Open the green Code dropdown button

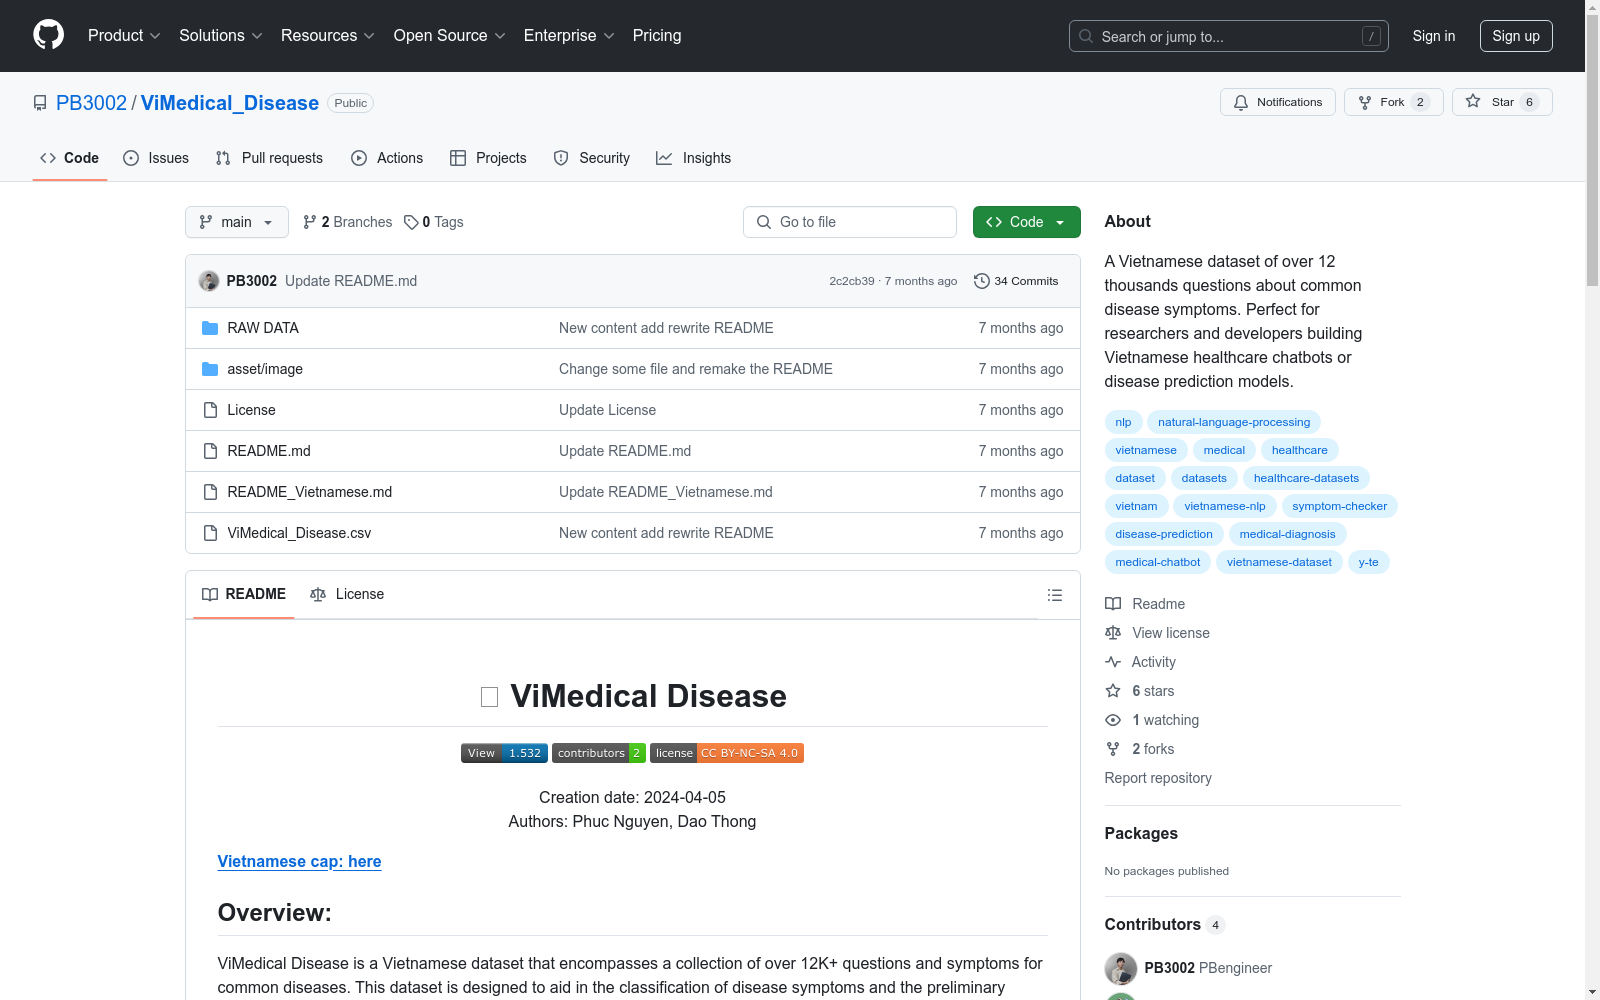(x=1026, y=222)
